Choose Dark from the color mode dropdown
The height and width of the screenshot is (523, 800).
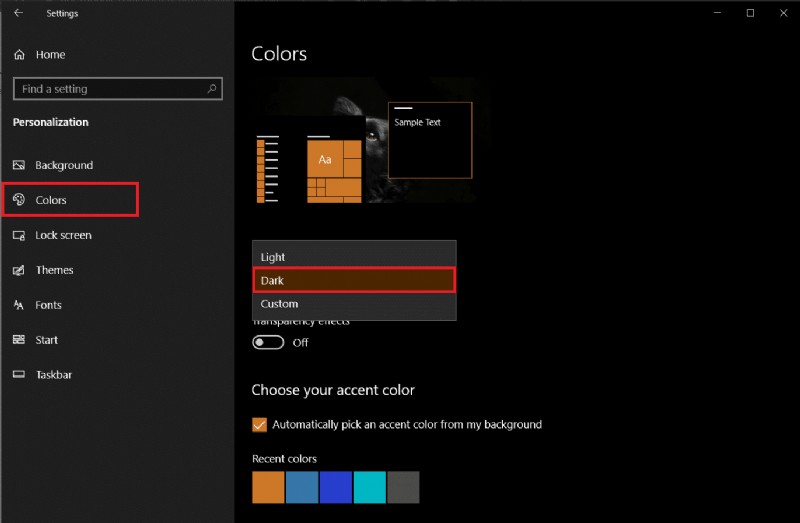tap(354, 280)
